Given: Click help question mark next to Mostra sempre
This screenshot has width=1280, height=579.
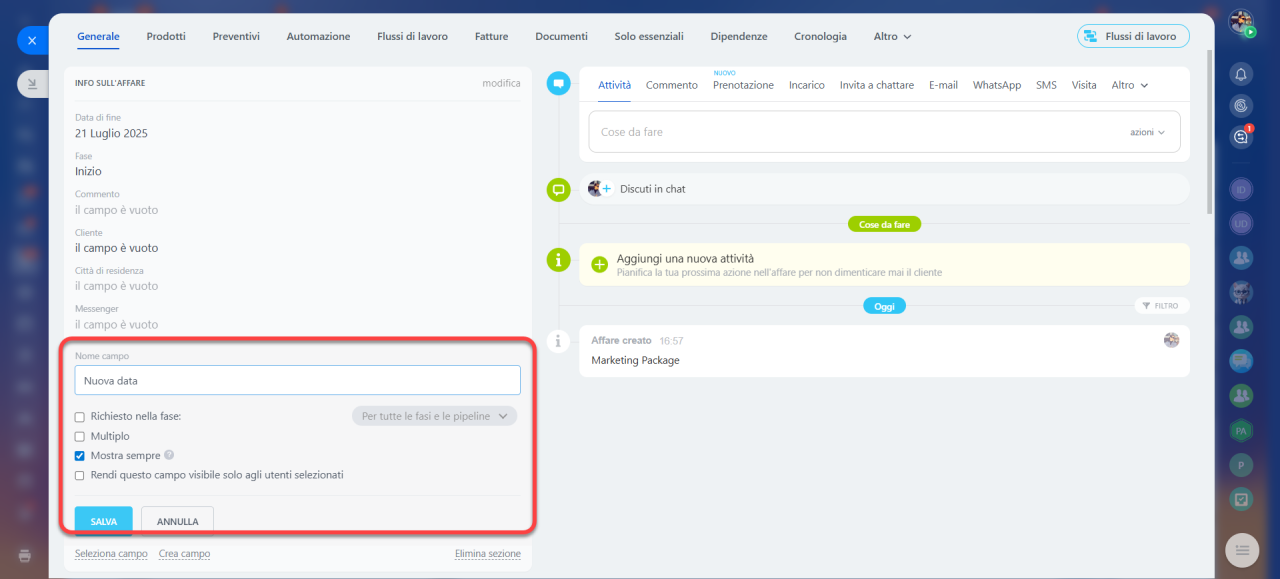Looking at the screenshot, I should [169, 455].
